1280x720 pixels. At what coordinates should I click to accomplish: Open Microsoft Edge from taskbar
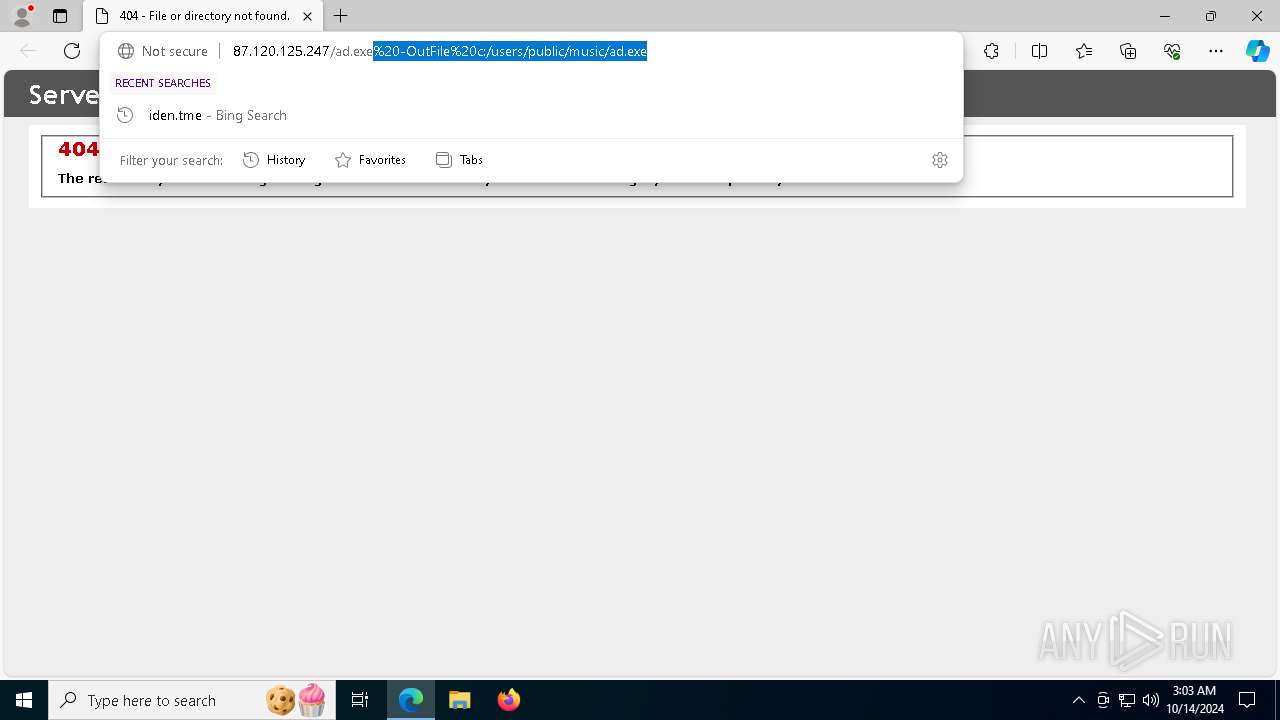tap(411, 700)
